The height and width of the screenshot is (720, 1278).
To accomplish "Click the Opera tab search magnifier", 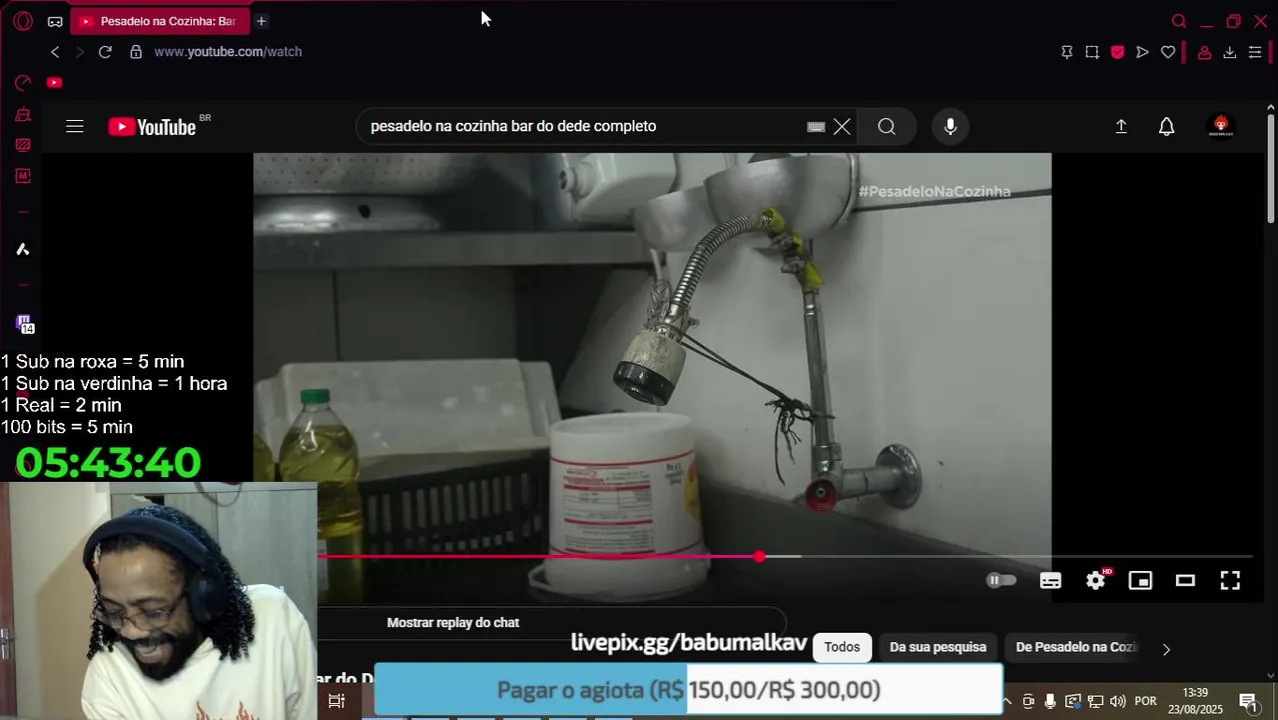I will tap(1179, 21).
